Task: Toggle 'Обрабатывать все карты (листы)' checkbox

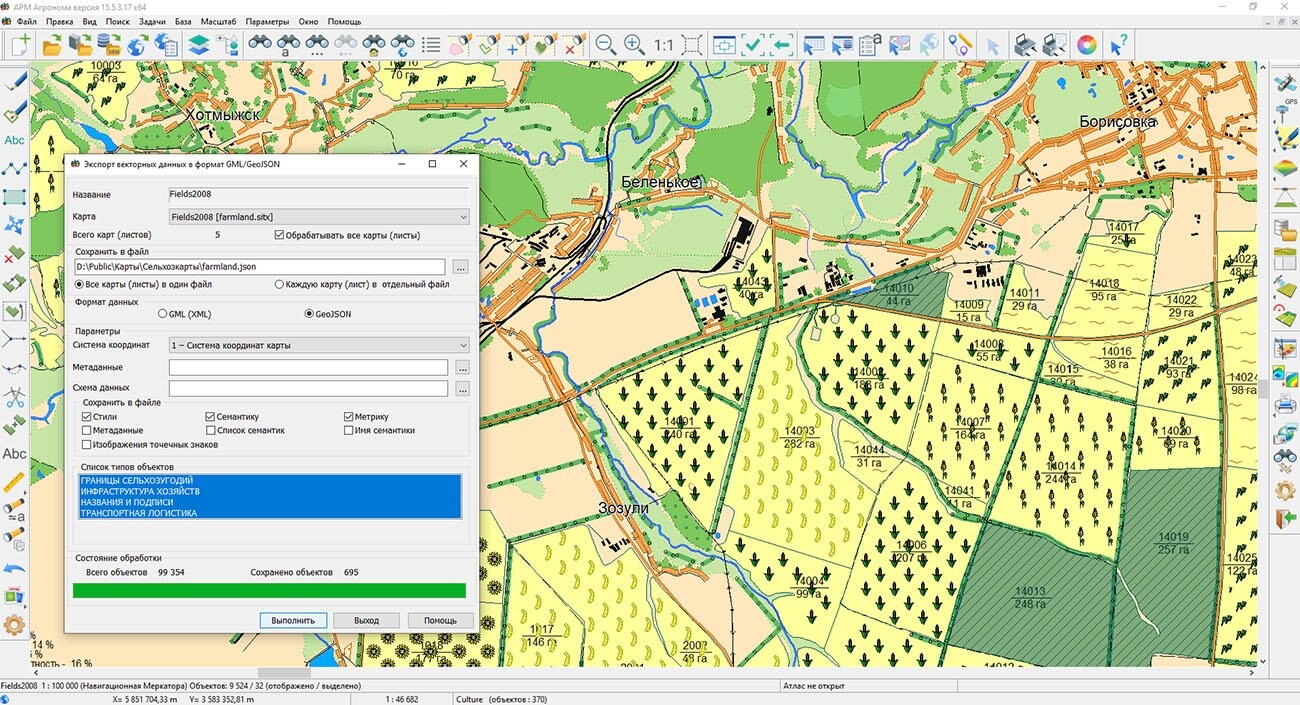Action: pyautogui.click(x=279, y=236)
